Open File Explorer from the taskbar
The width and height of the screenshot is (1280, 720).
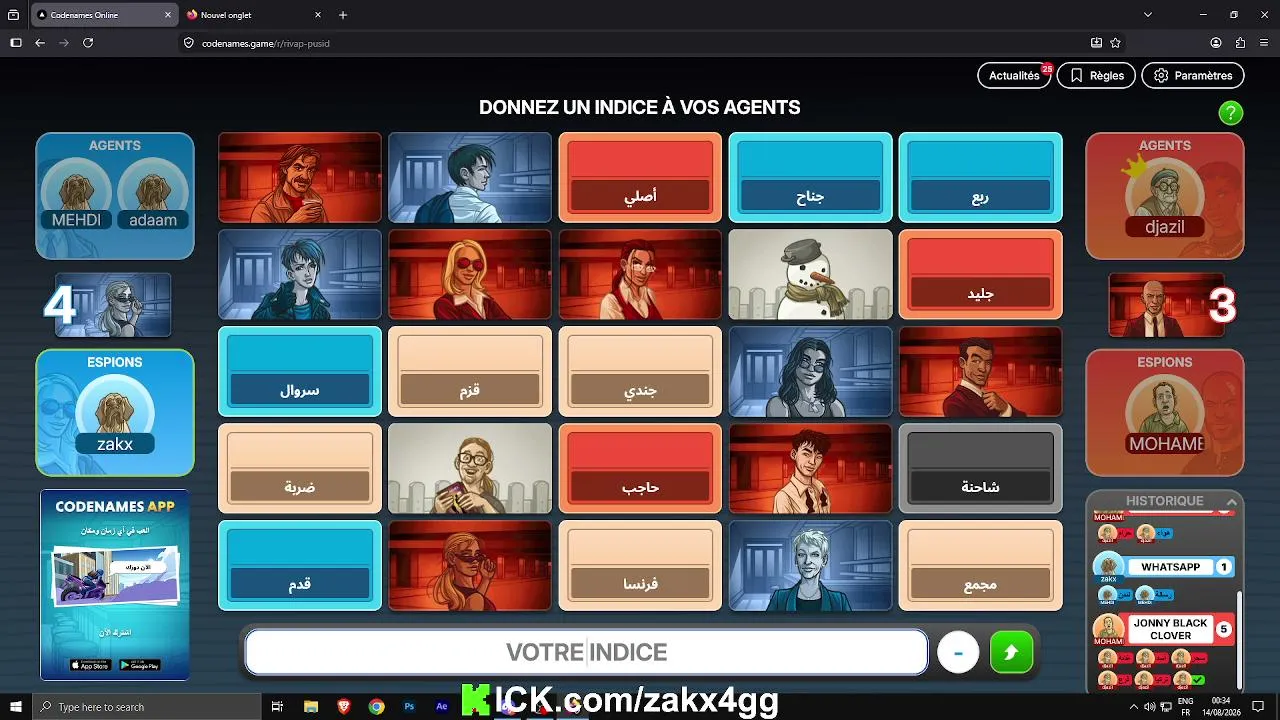310,707
